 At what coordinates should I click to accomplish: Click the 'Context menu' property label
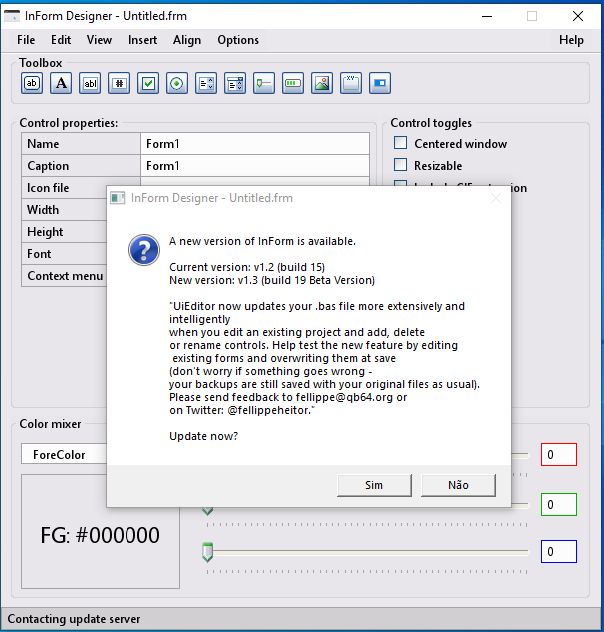pyautogui.click(x=65, y=276)
